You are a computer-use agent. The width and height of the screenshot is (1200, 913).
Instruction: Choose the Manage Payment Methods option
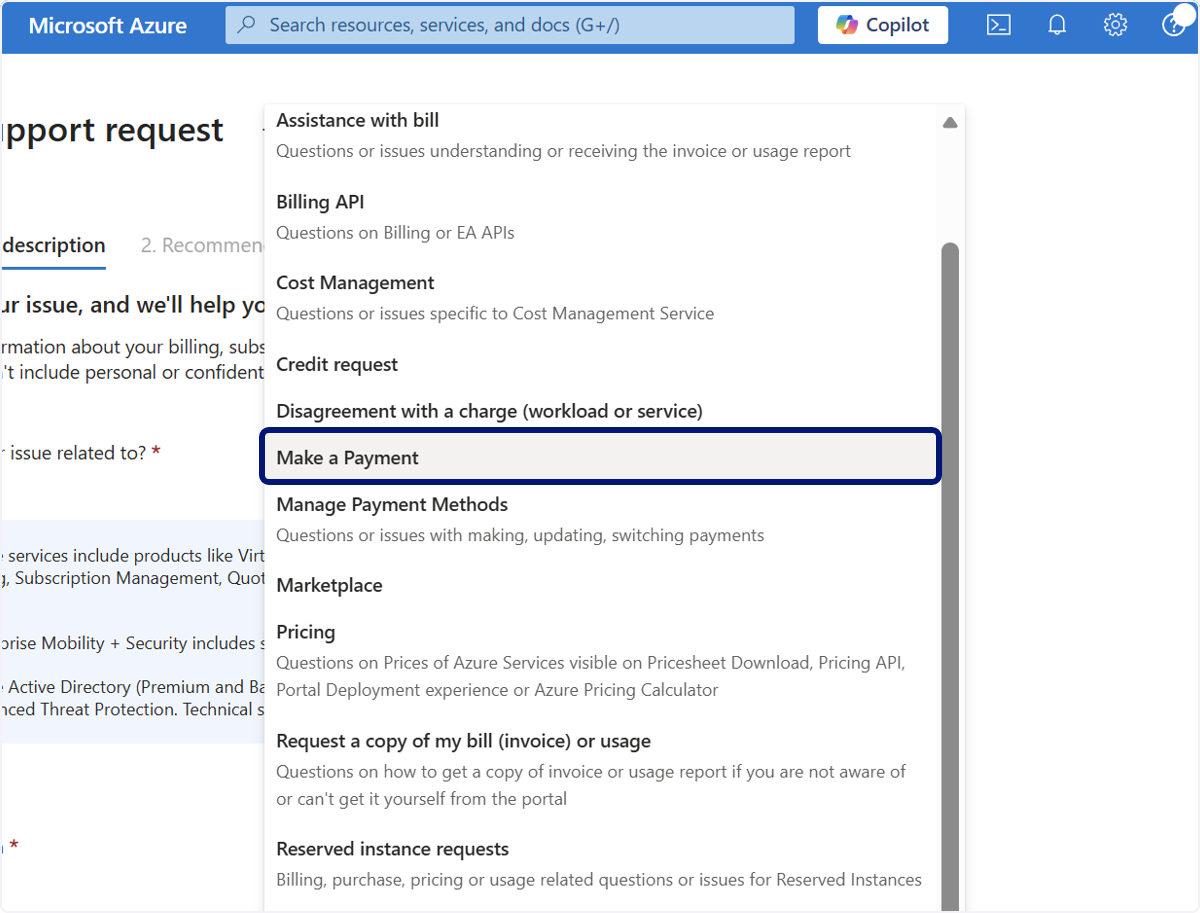602,519
